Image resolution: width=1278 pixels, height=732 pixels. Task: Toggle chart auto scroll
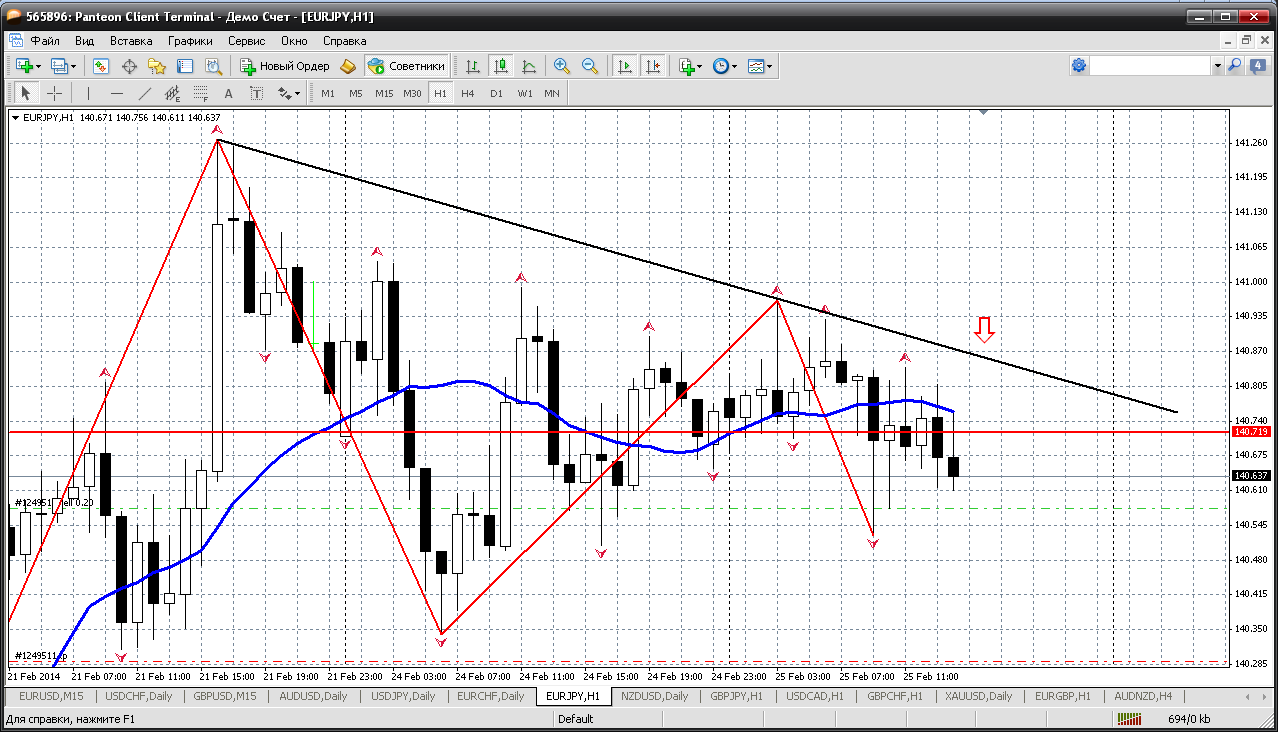625,66
